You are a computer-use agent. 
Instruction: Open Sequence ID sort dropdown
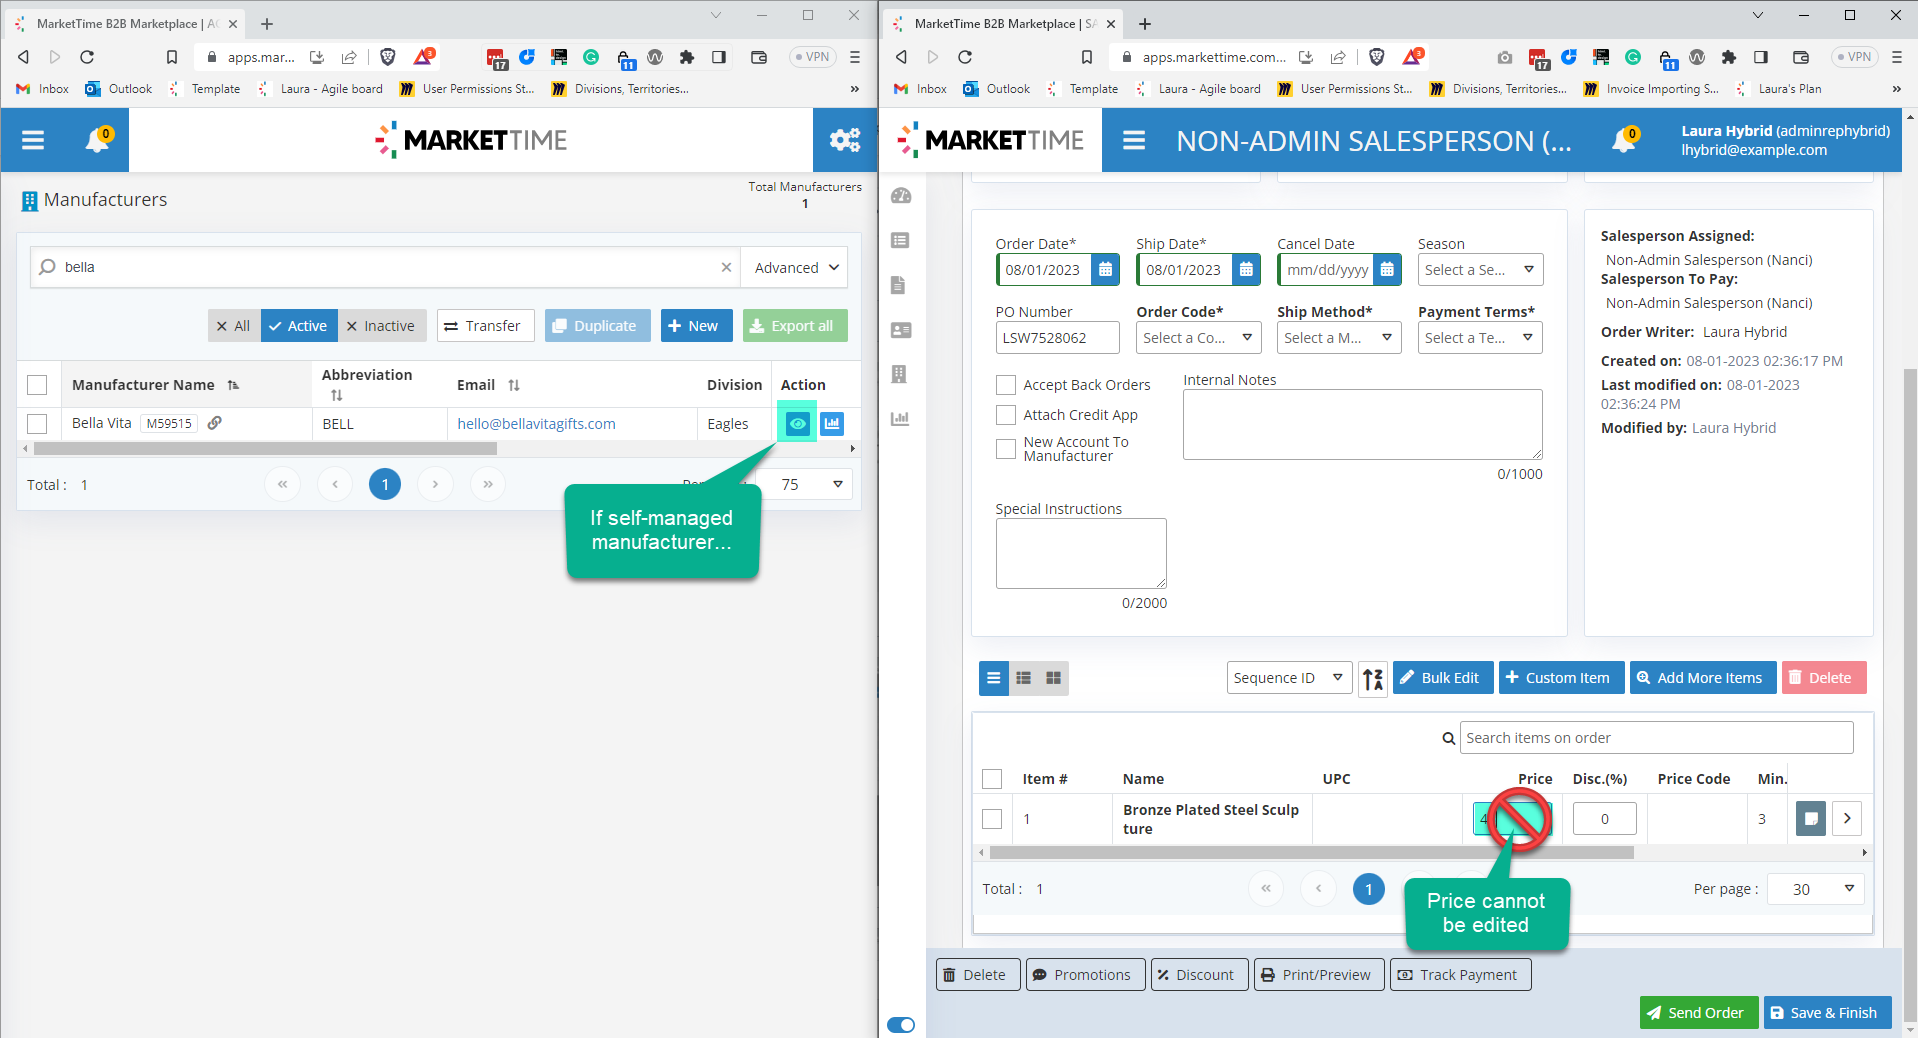(x=1289, y=678)
